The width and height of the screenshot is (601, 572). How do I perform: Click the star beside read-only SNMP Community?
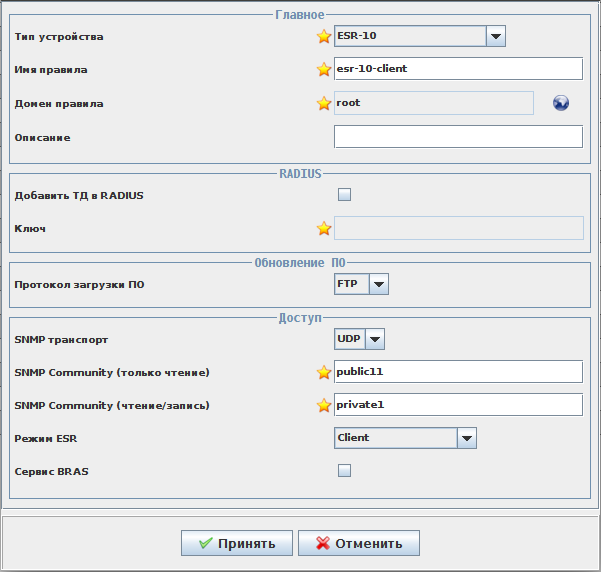[324, 372]
